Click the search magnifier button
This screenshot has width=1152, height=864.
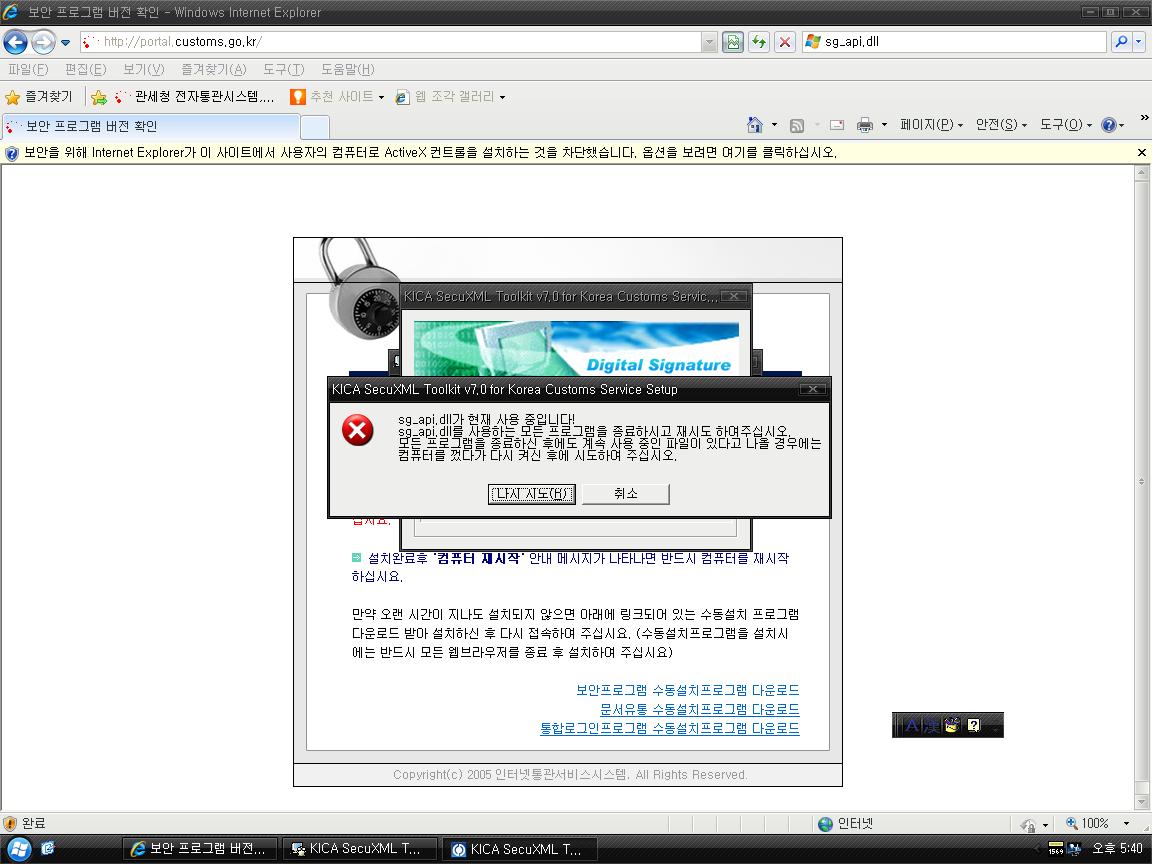(x=1121, y=42)
